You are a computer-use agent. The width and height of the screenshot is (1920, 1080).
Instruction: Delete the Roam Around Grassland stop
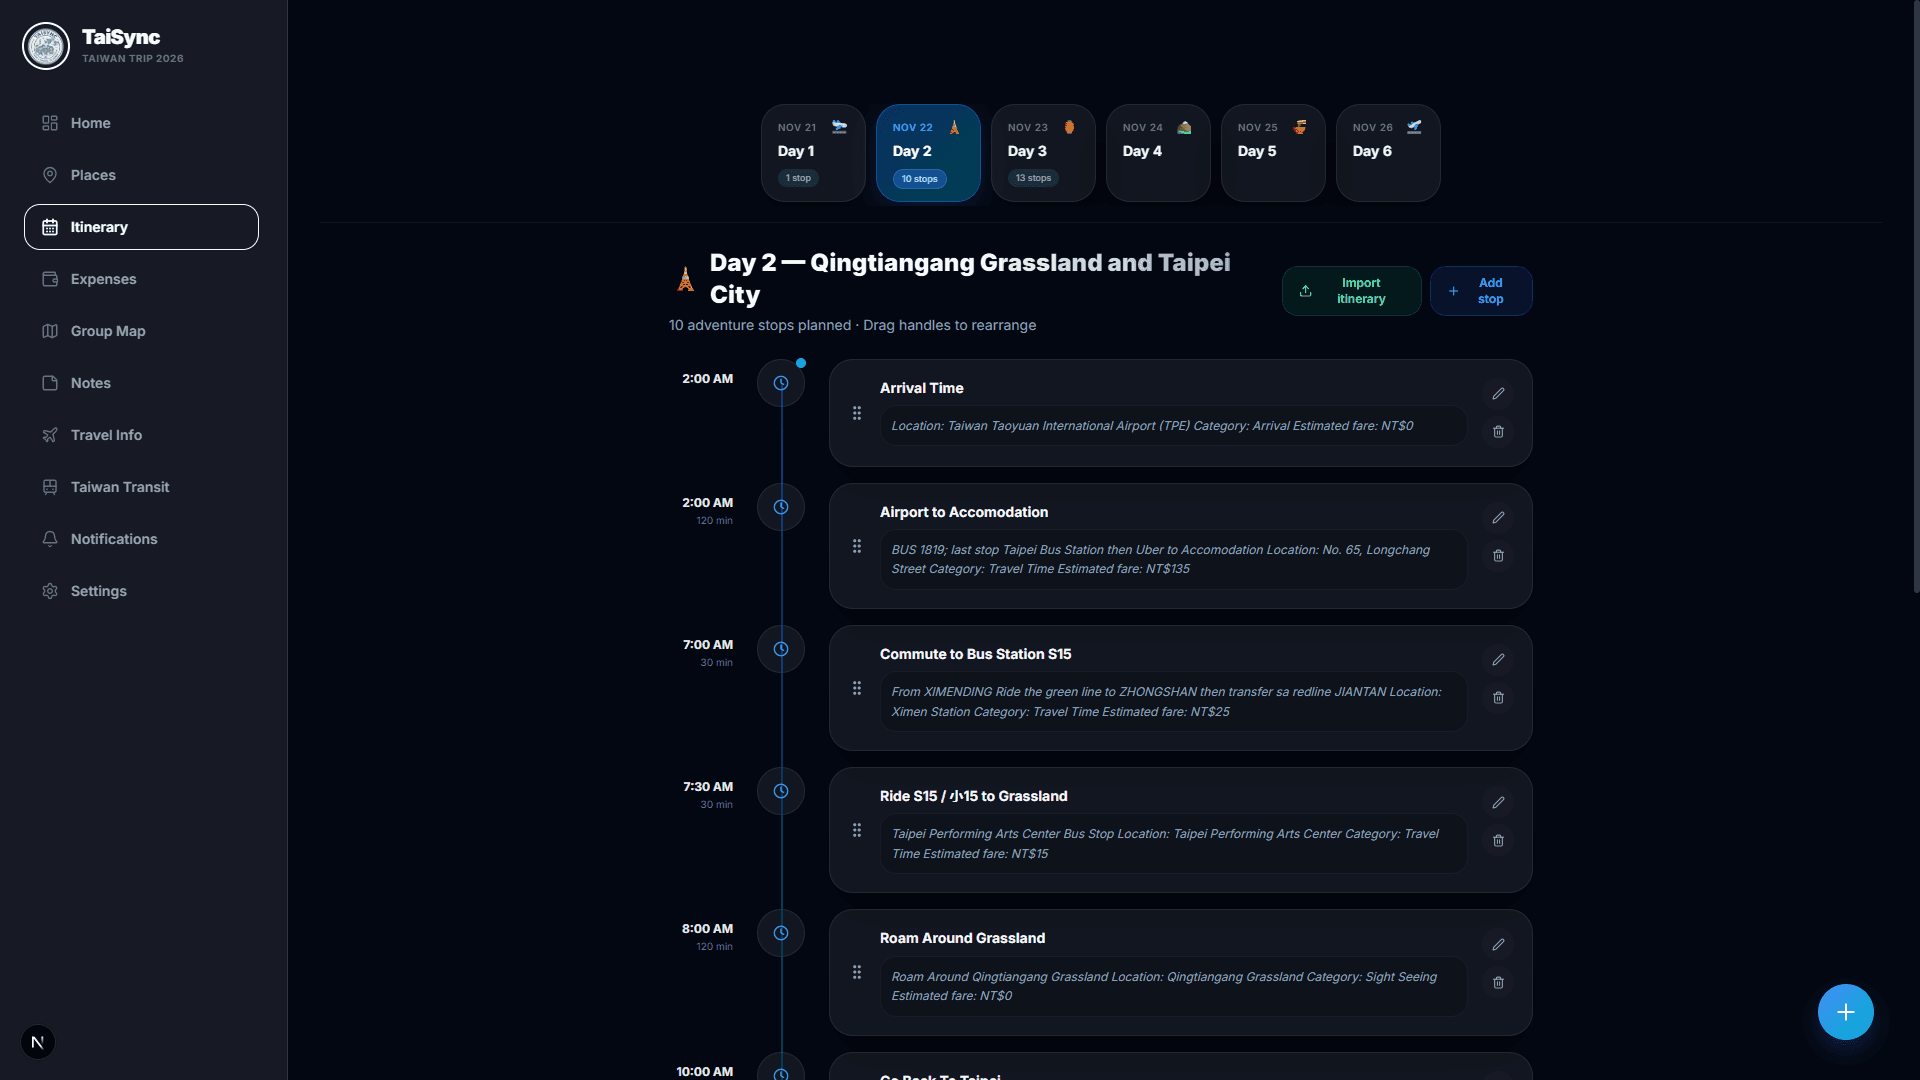1498,983
